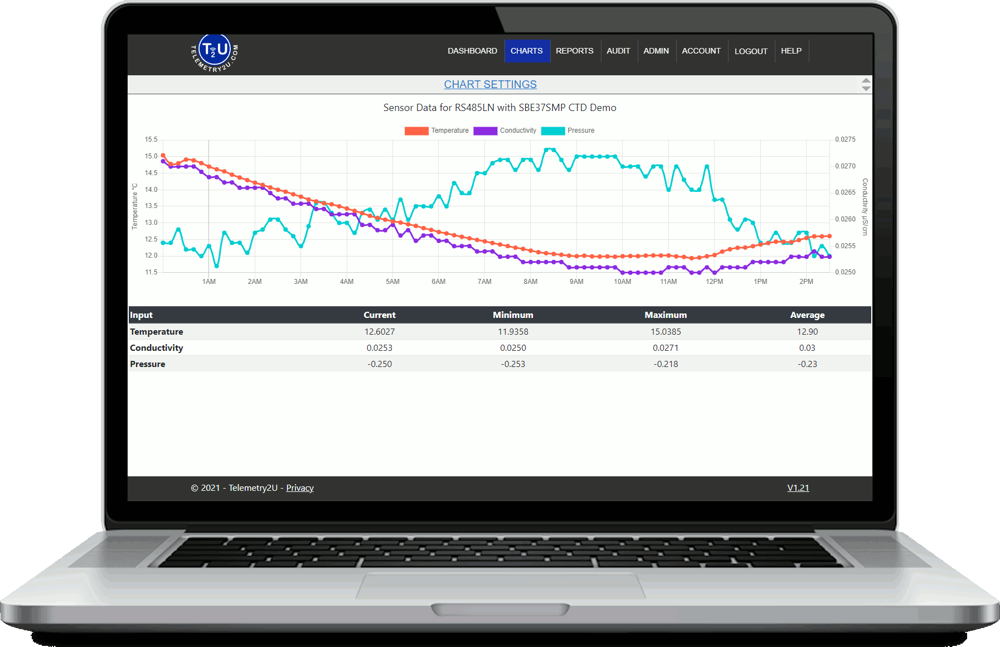Viewport: 1000px width, 647px height.
Task: Click the Maximum column header
Action: click(666, 315)
